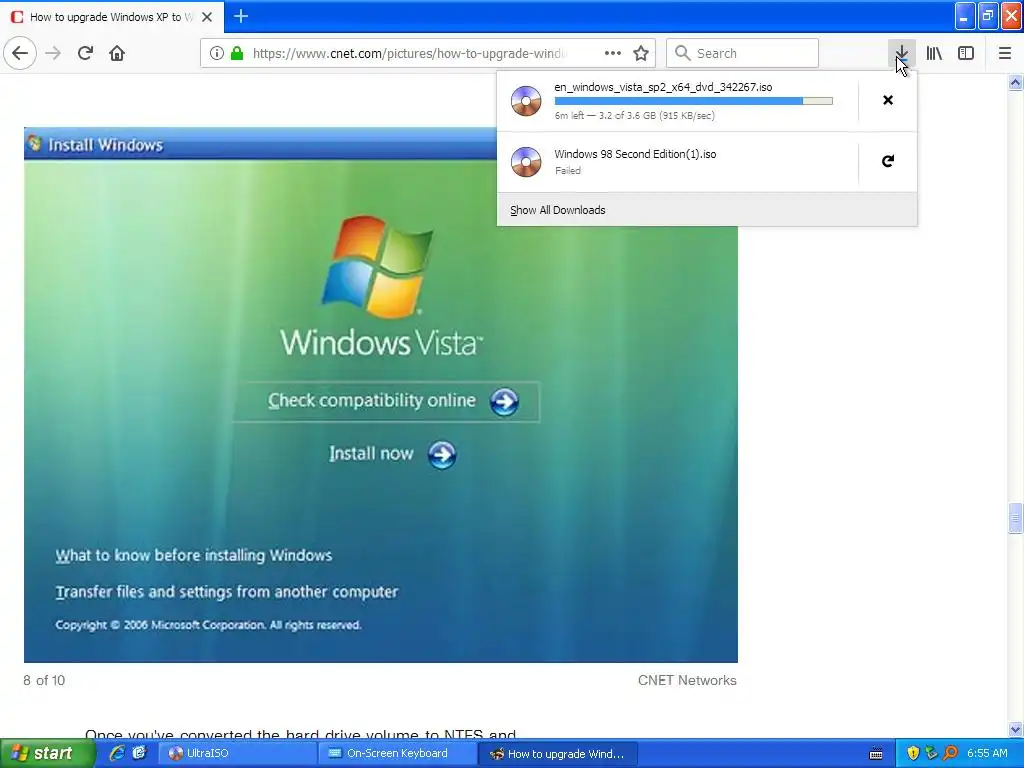
Task: Click the '8 of 10' slide counter
Action: pos(44,680)
